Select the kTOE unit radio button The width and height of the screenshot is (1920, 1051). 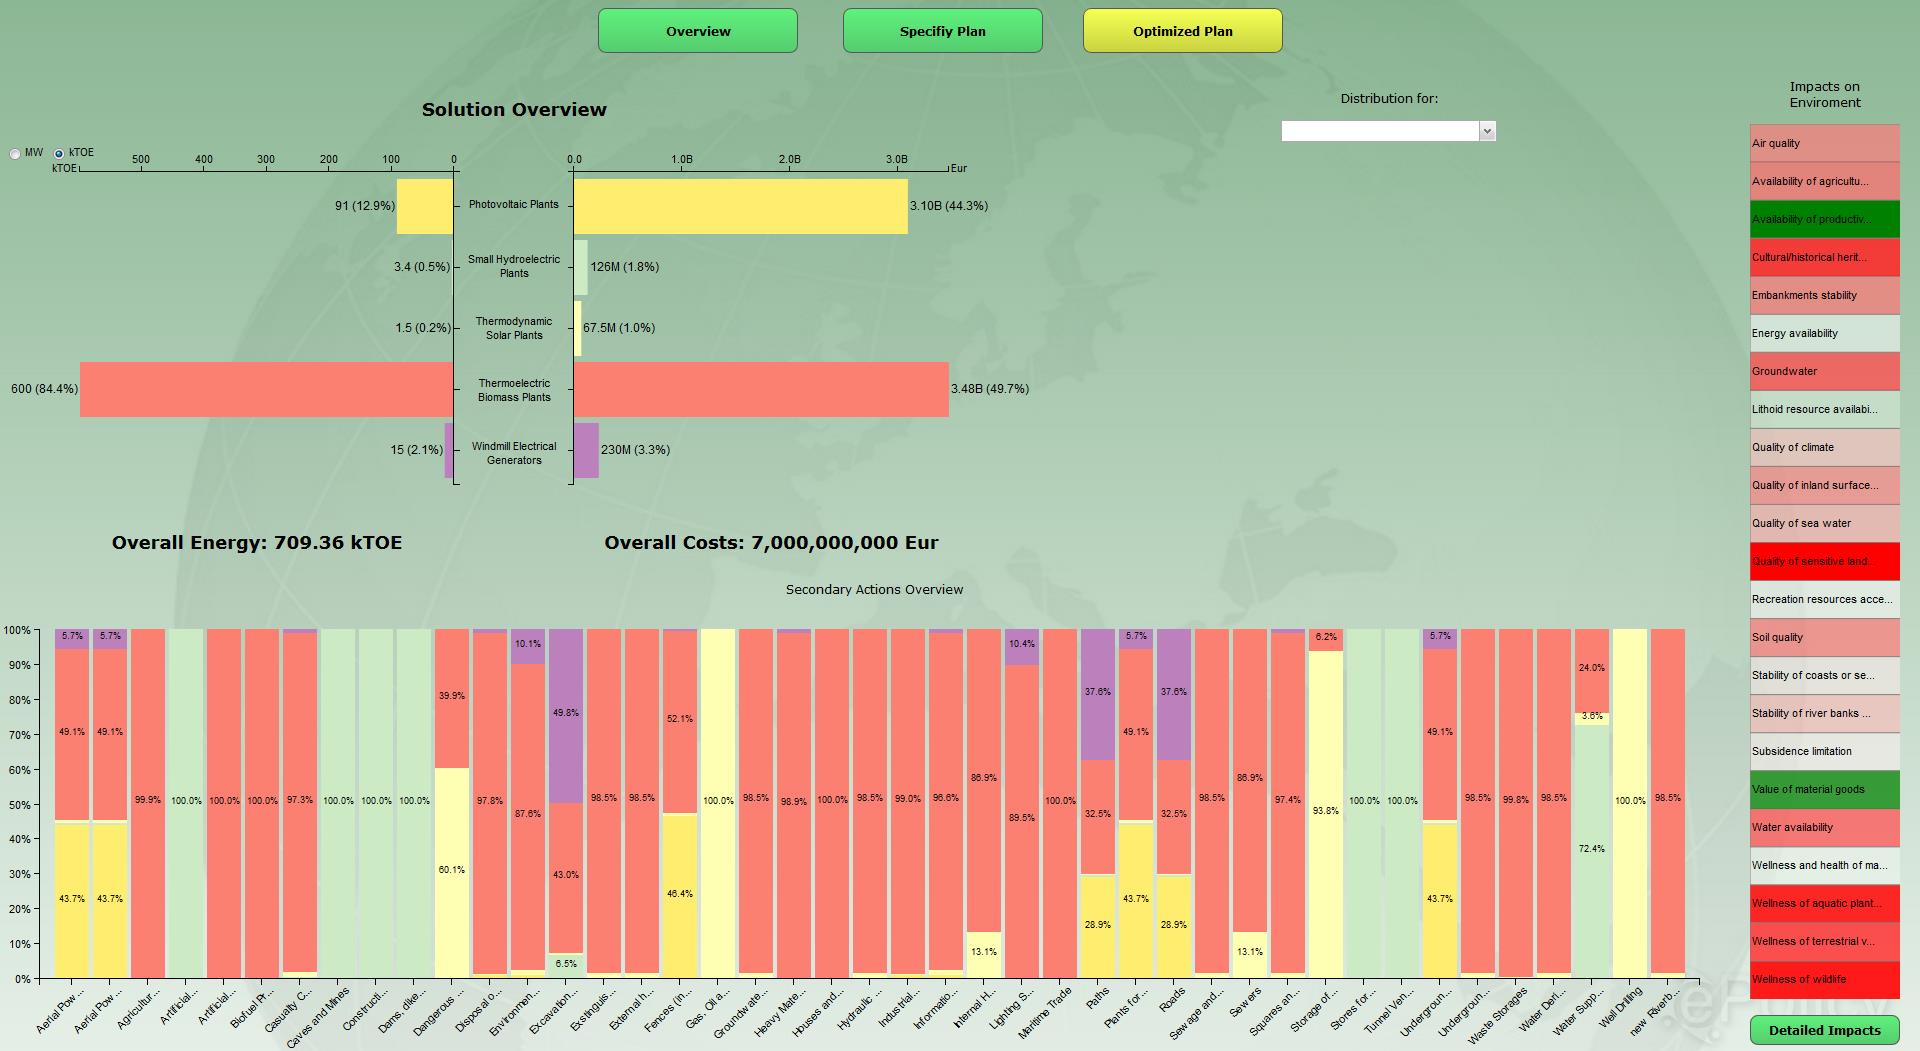[59, 154]
